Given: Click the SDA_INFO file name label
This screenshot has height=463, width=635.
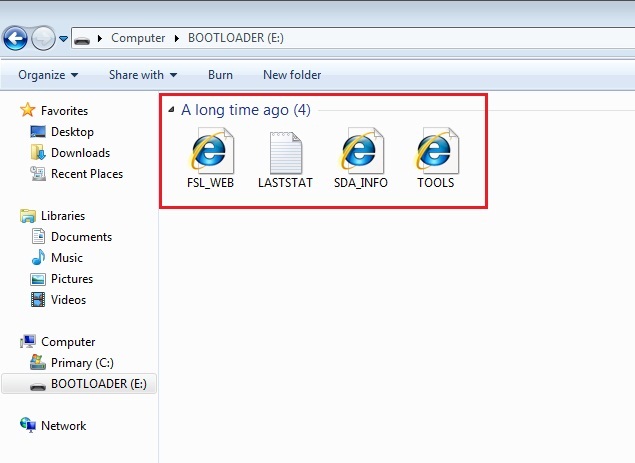Looking at the screenshot, I should [x=361, y=183].
